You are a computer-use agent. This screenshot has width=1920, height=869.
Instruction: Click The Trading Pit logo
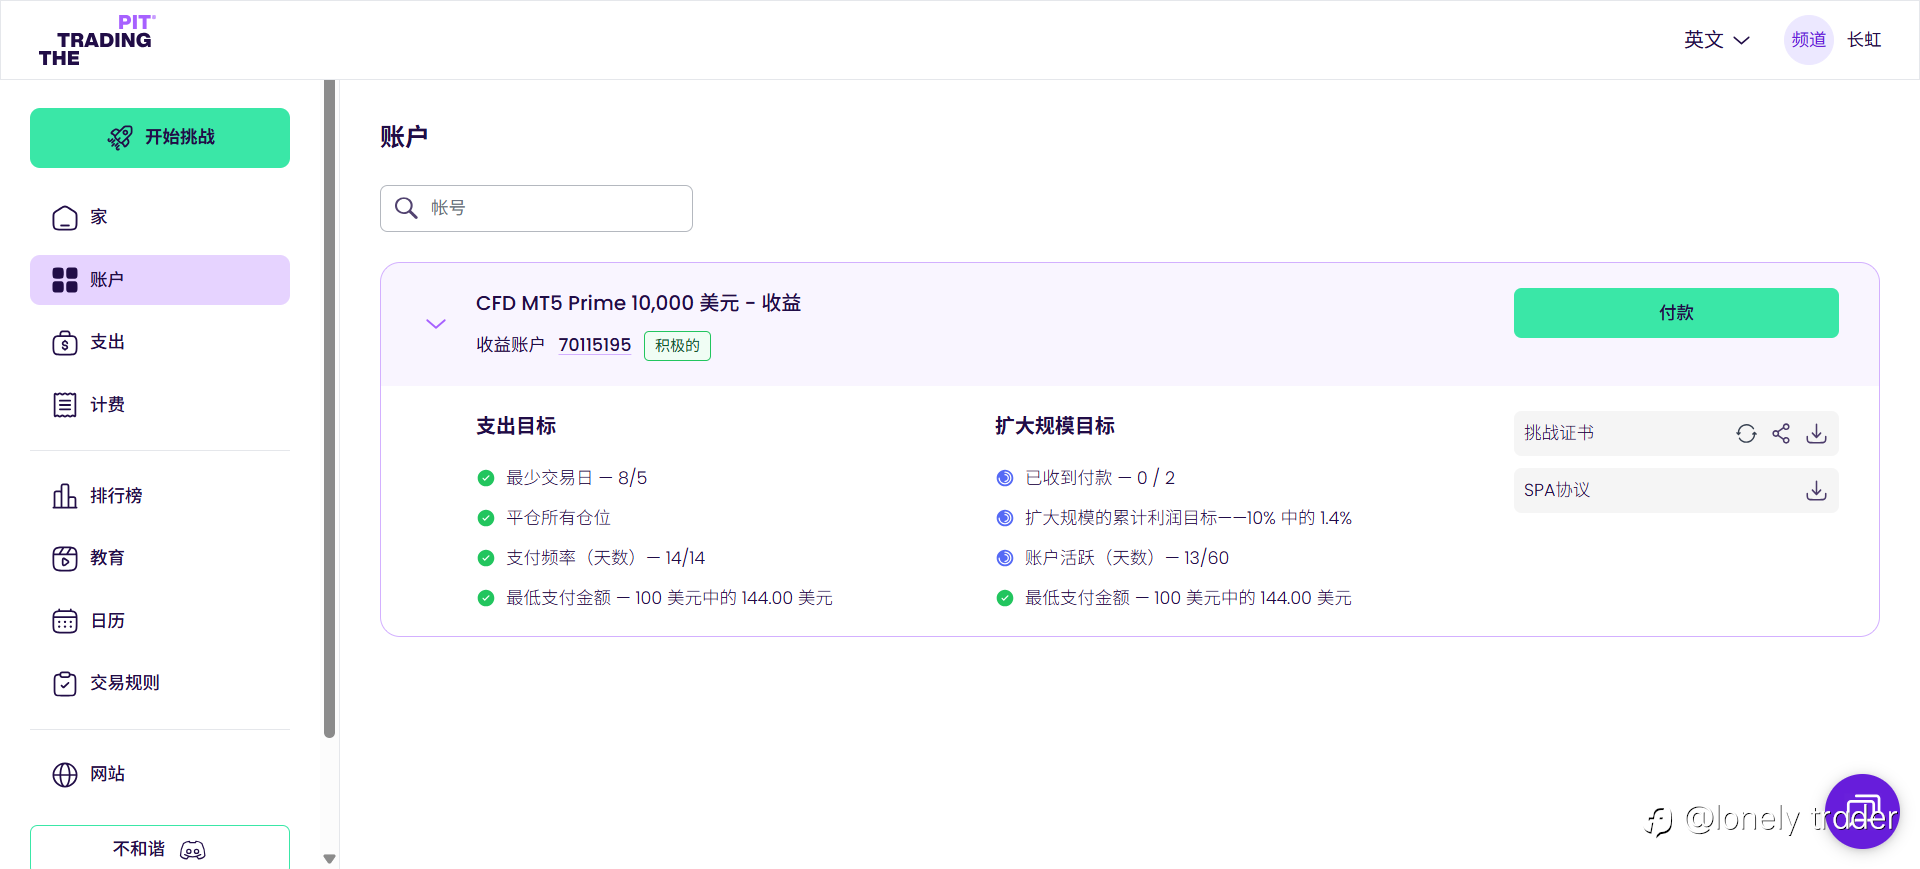97,41
